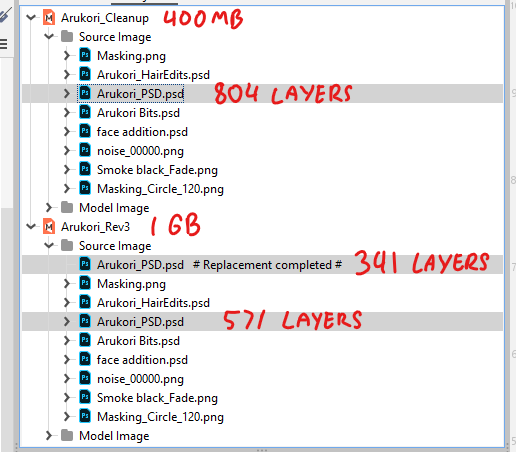Screen dimensions: 516x452
Task: Click PS icon of Smoke black_Fade.png in Arukori_Cleanup
Action: pyautogui.click(x=85, y=169)
